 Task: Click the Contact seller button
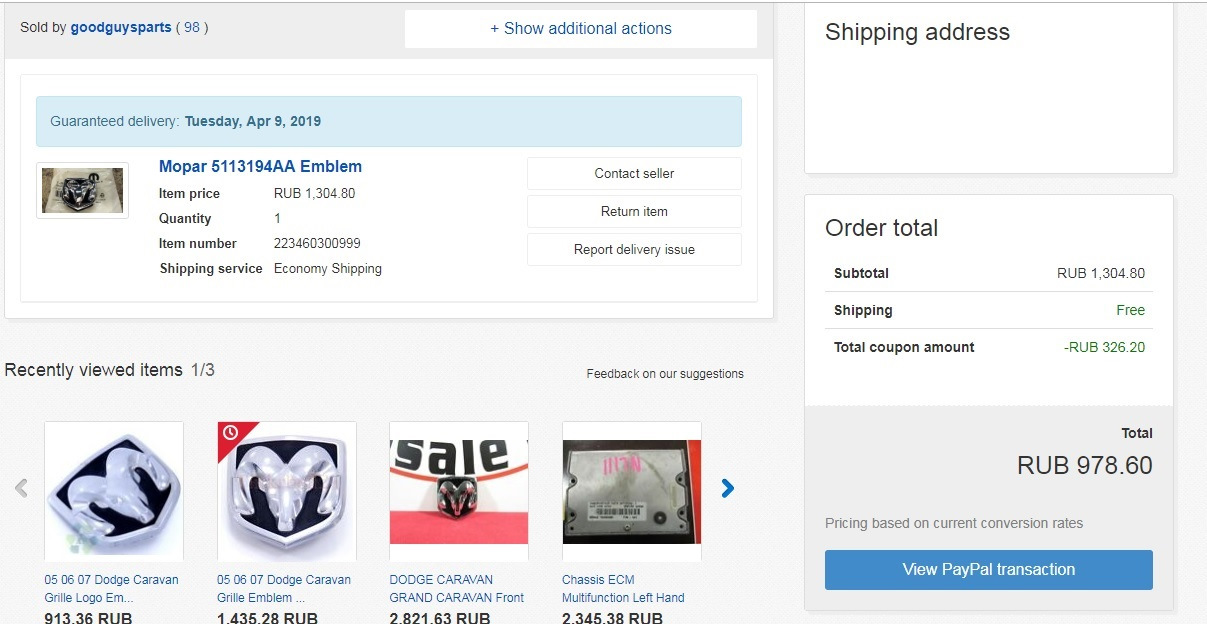click(634, 173)
